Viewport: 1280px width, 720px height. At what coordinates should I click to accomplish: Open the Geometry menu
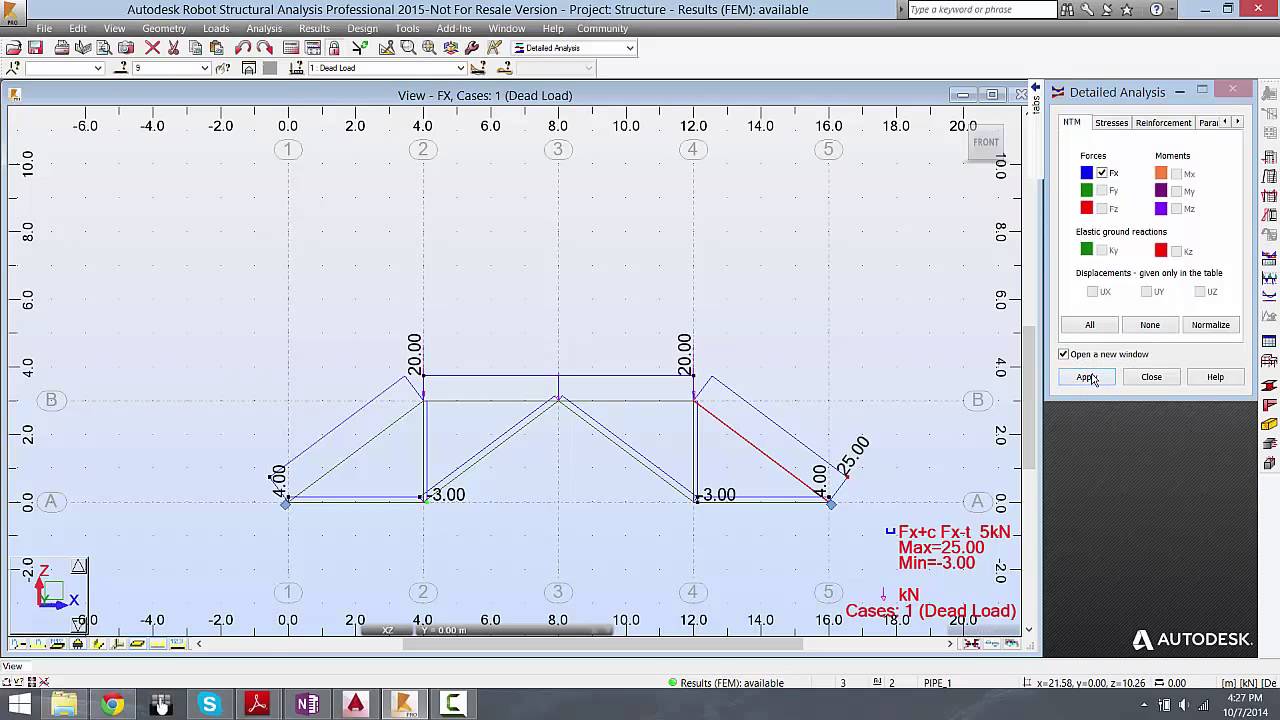pos(164,28)
